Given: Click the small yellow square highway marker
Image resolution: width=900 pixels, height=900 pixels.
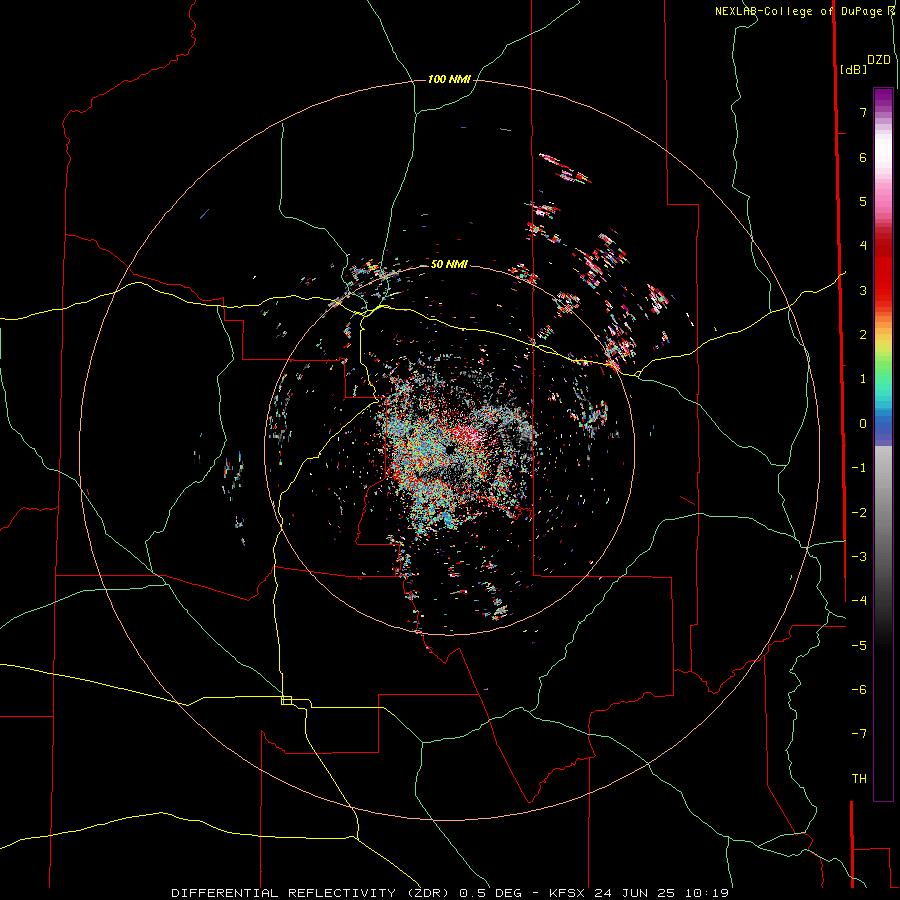Looking at the screenshot, I should click(x=286, y=700).
